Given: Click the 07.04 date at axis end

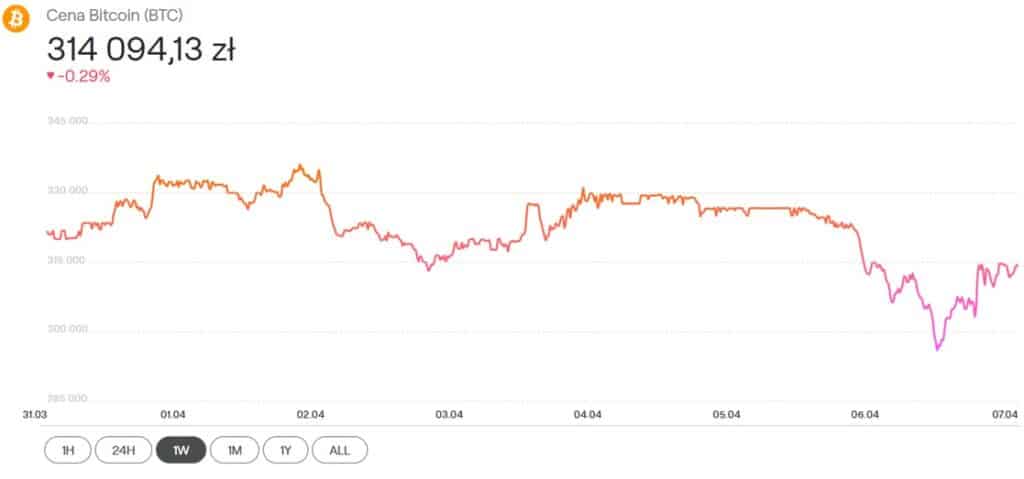Looking at the screenshot, I should point(1004,414).
